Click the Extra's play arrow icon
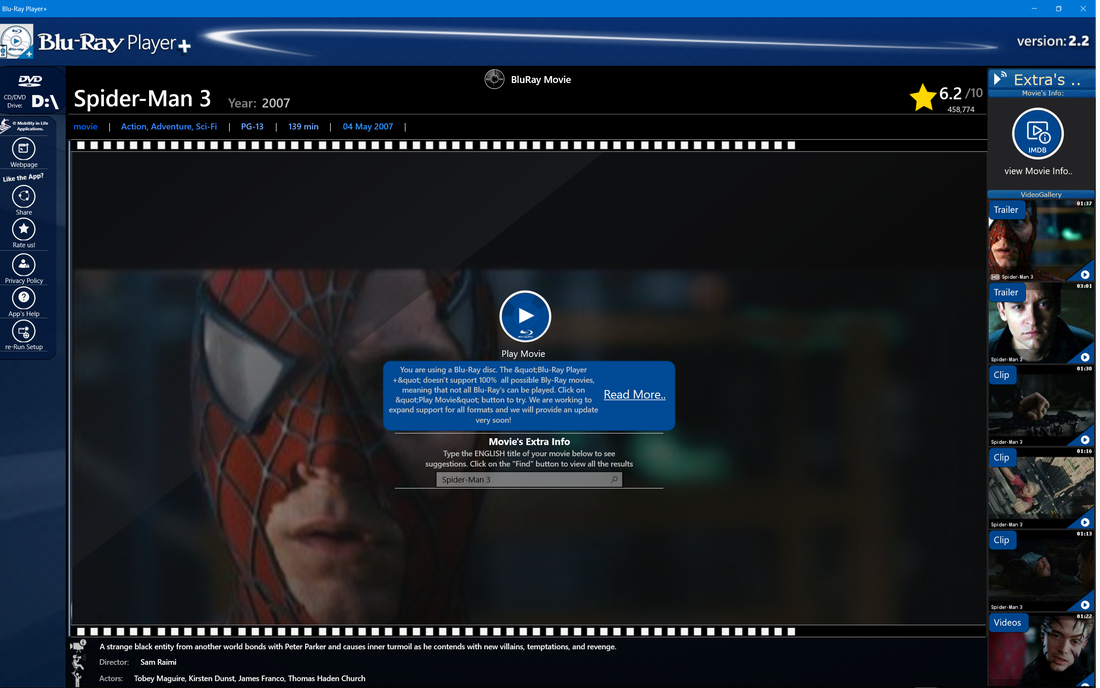Viewport: 1100px width, 688px height. (1000, 79)
